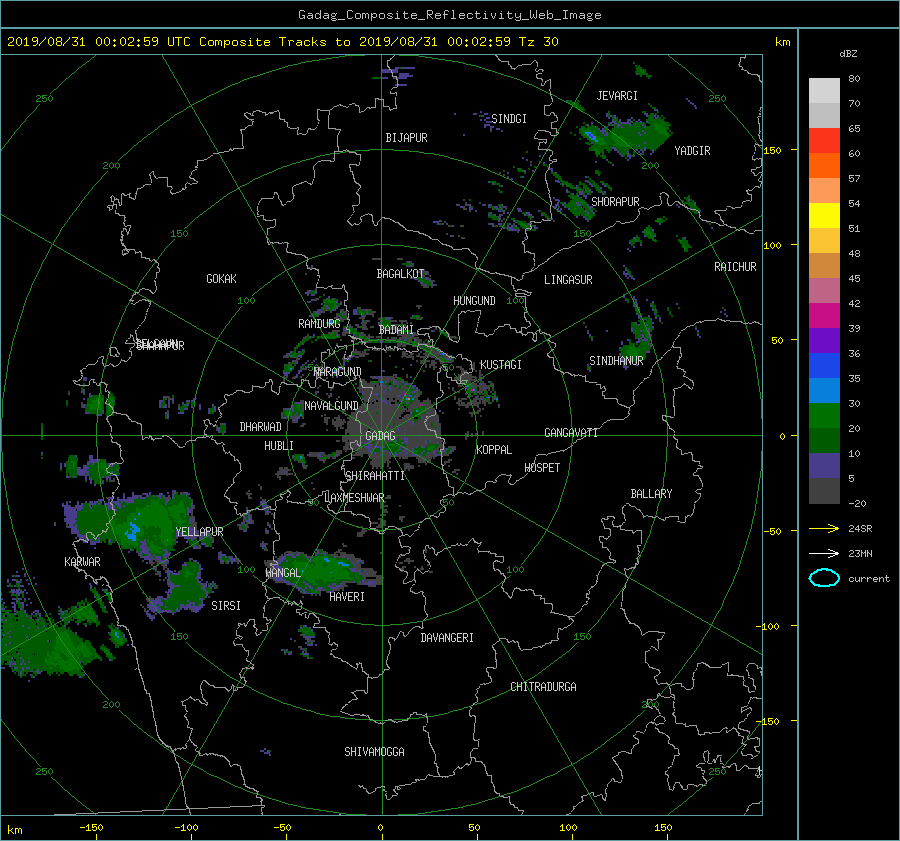Click the 80 dBZ light gray swatch
Screen dimensions: 900x841
coord(824,91)
